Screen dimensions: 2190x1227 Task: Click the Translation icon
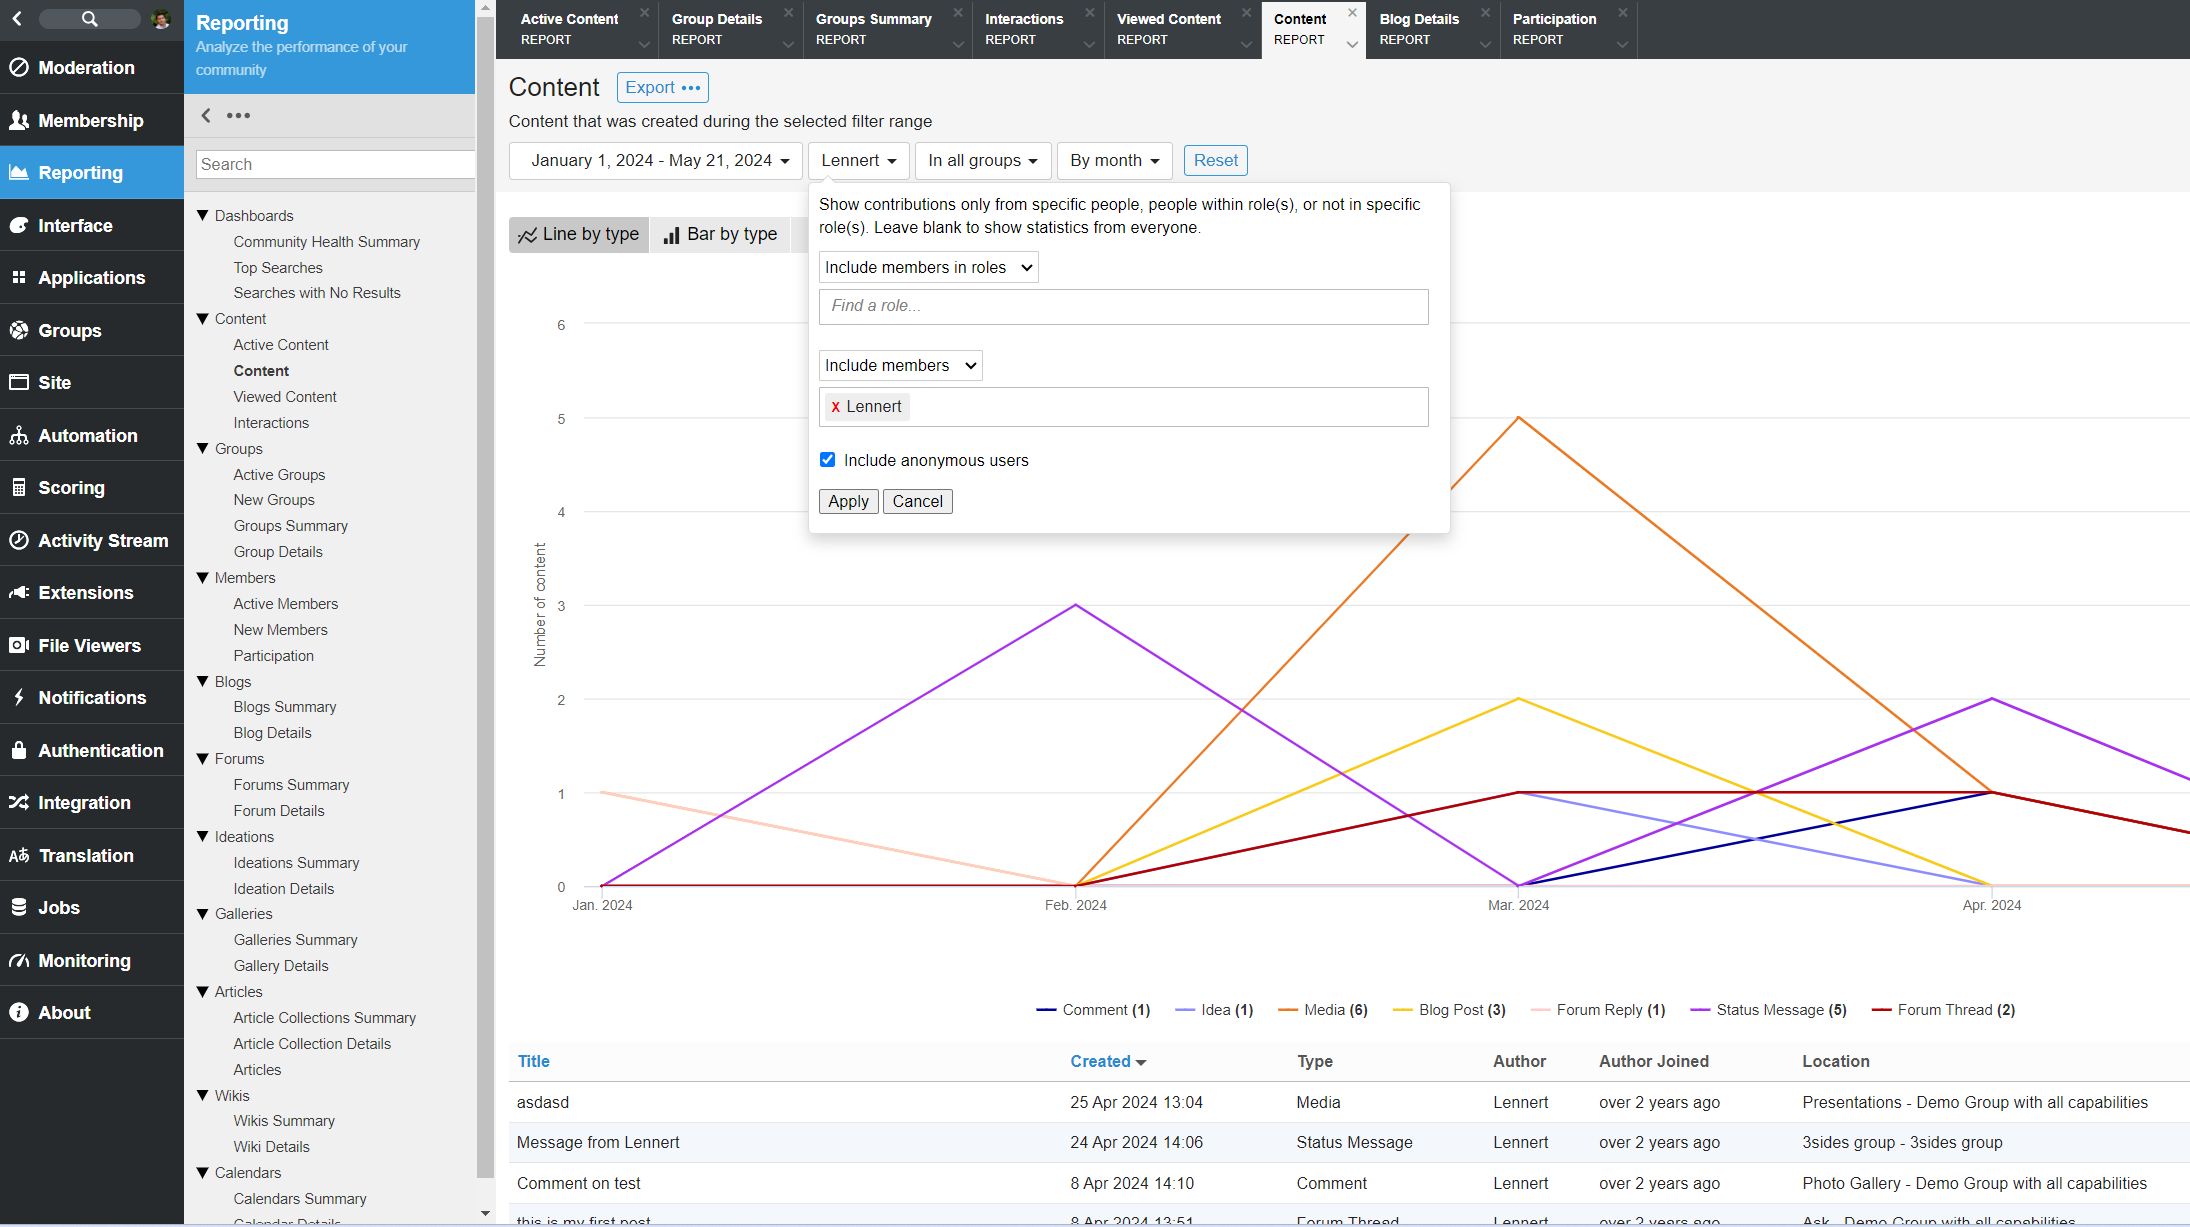pyautogui.click(x=19, y=855)
